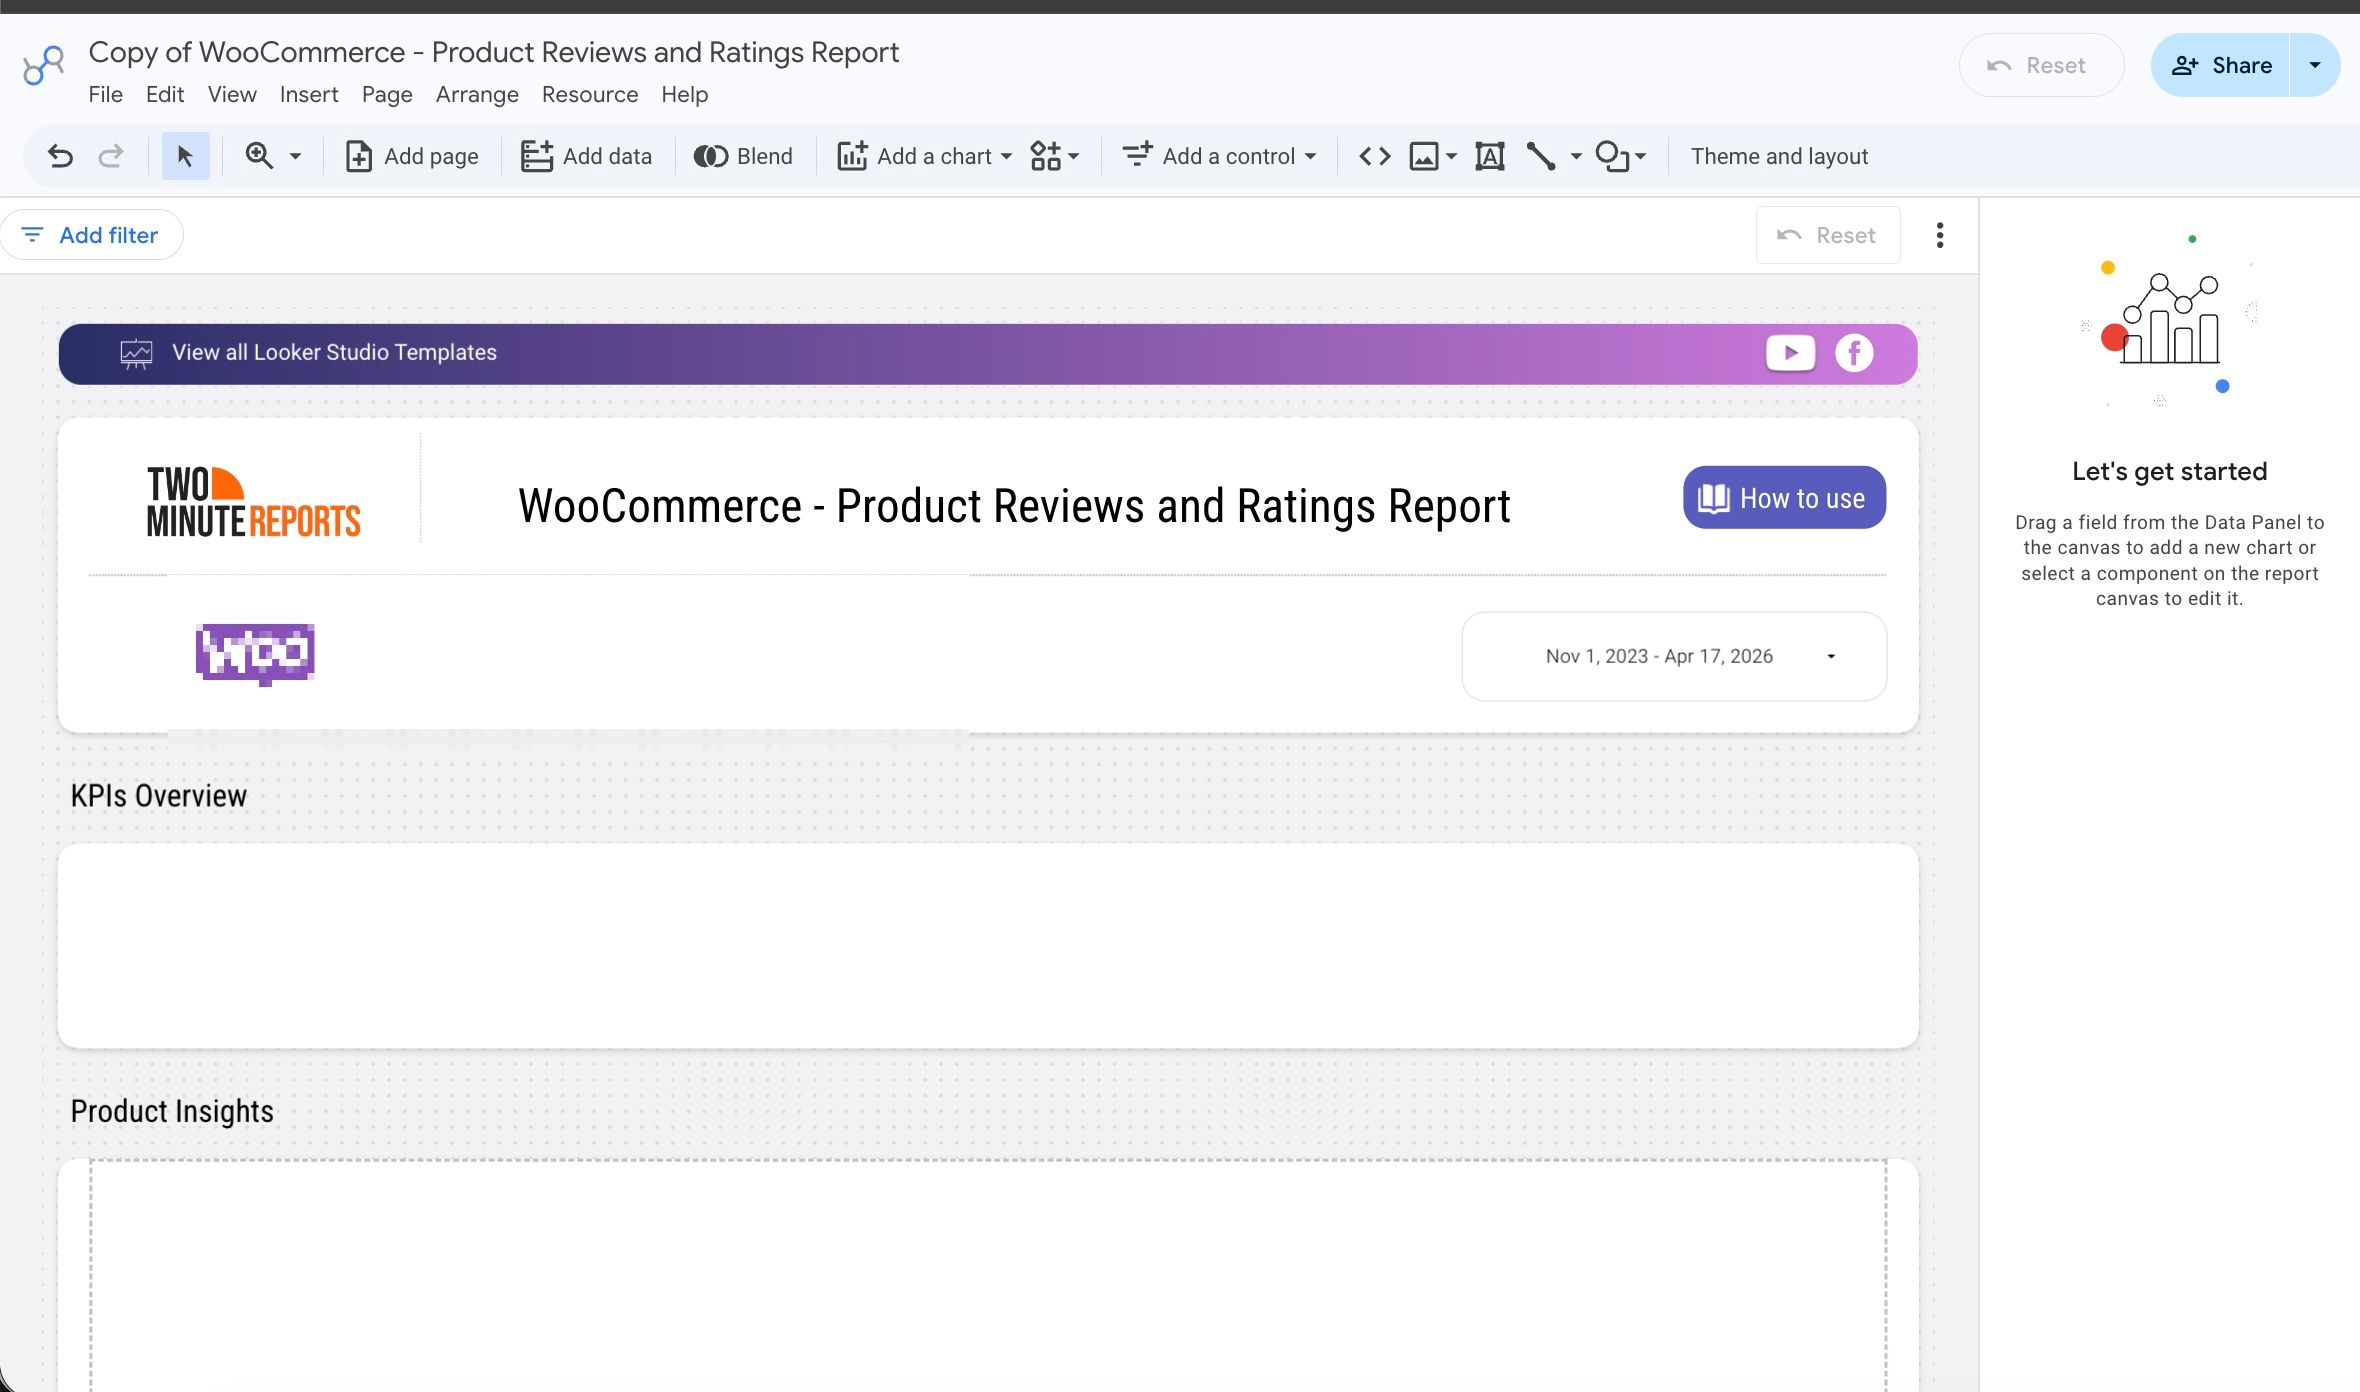Viewport: 2360px width, 1392px height.
Task: Expand the Share button dropdown arrow
Action: pyautogui.click(x=2314, y=65)
